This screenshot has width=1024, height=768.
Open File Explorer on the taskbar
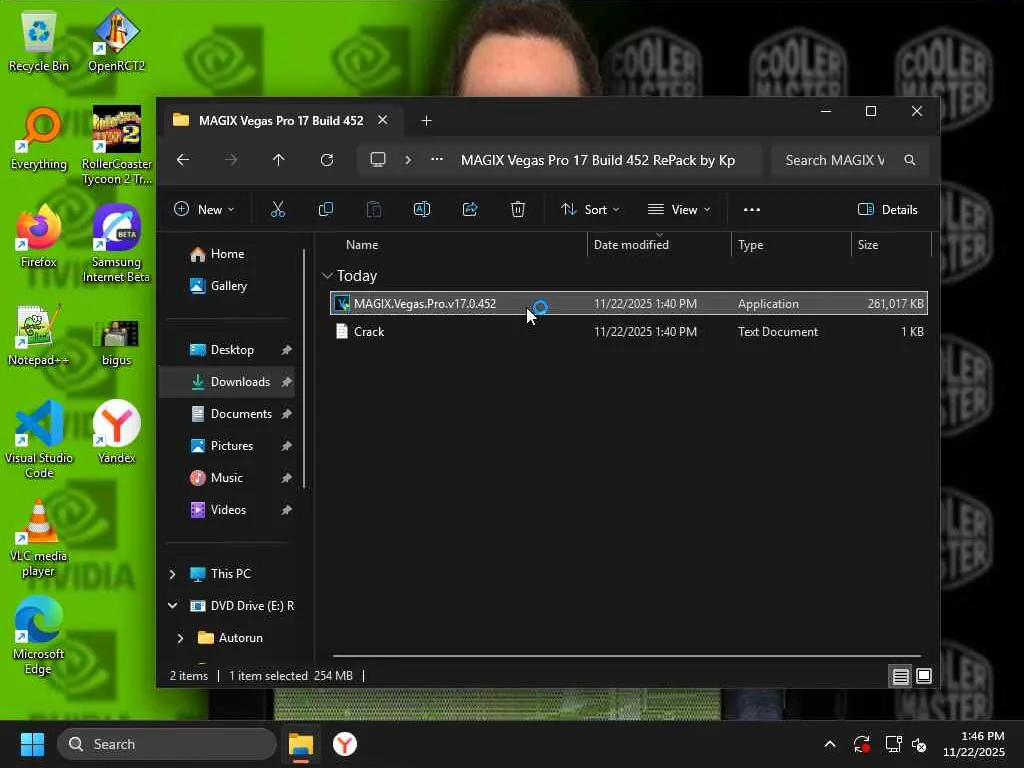(301, 744)
